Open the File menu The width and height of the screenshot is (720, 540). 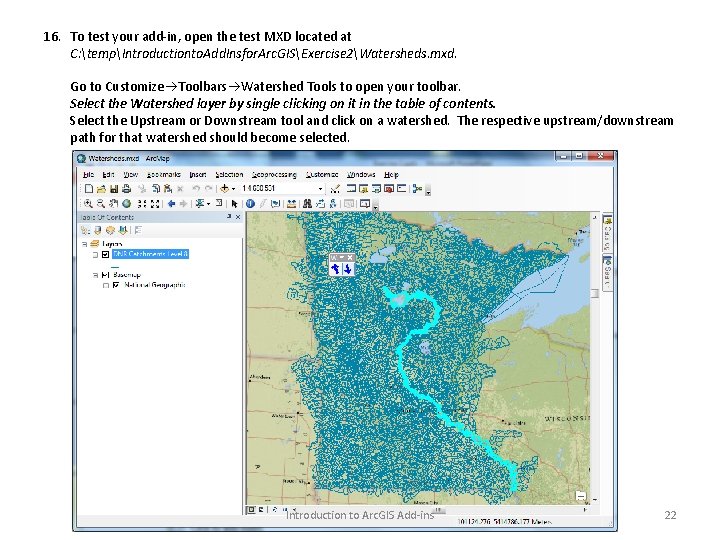[x=89, y=174]
